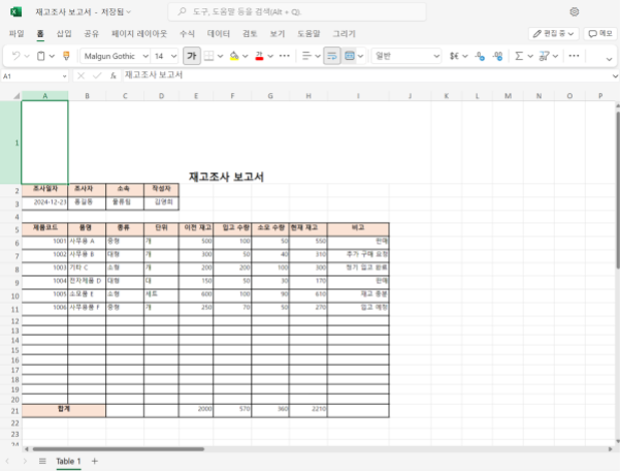Confirm formula entry check icon
622x472 pixels.
click(97, 76)
